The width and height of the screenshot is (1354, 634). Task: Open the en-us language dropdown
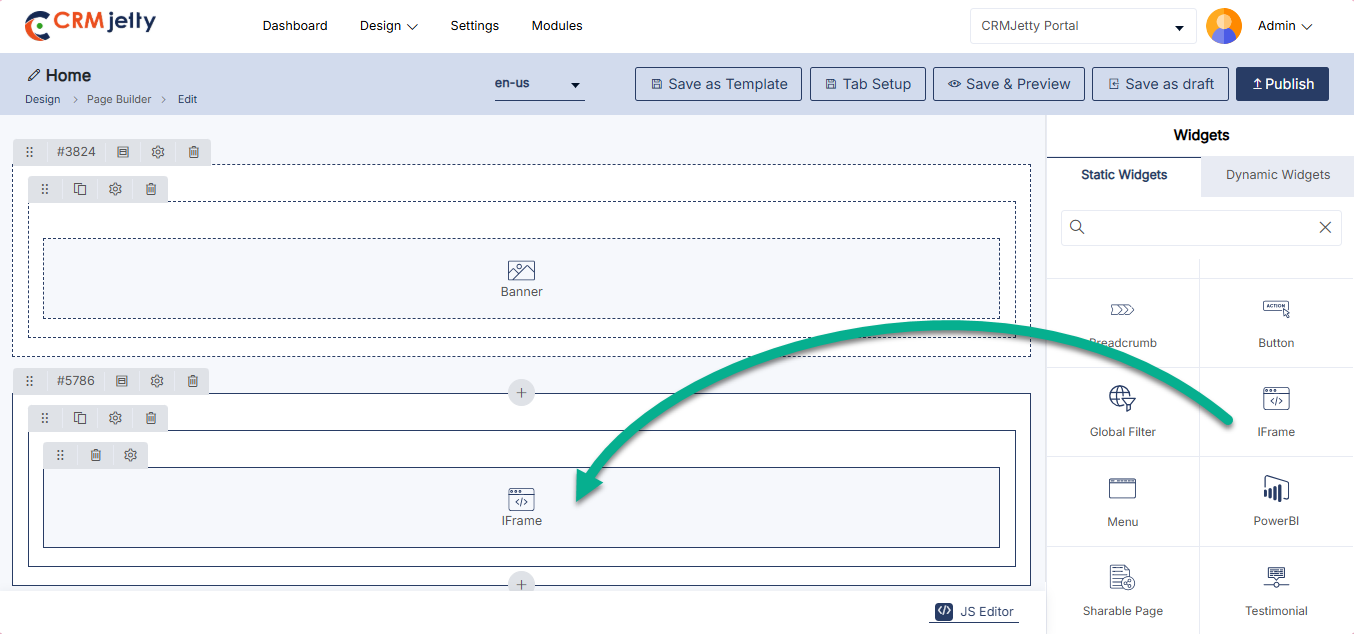point(538,84)
